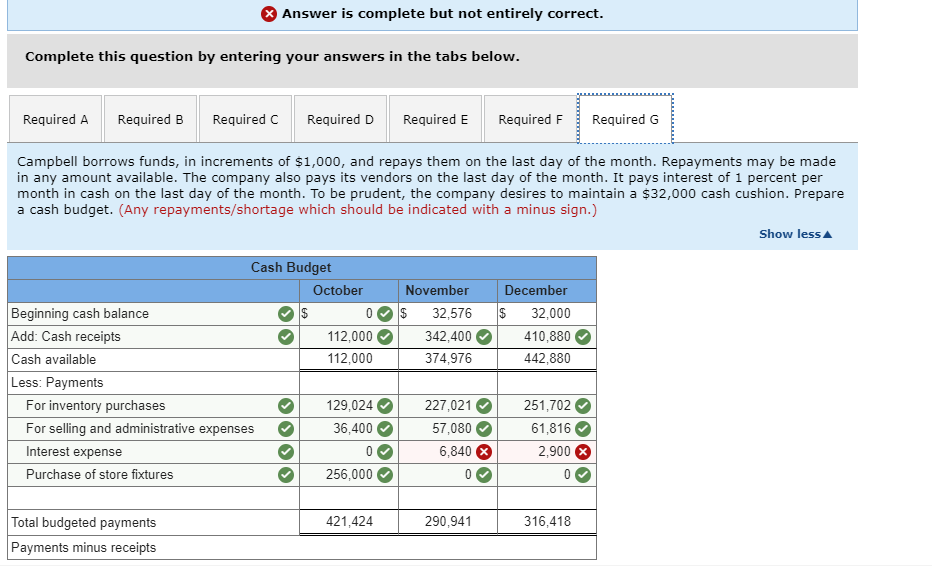Click green check after 'For selling and administrative expenses' label
The width and height of the screenshot is (932, 566).
(286, 429)
